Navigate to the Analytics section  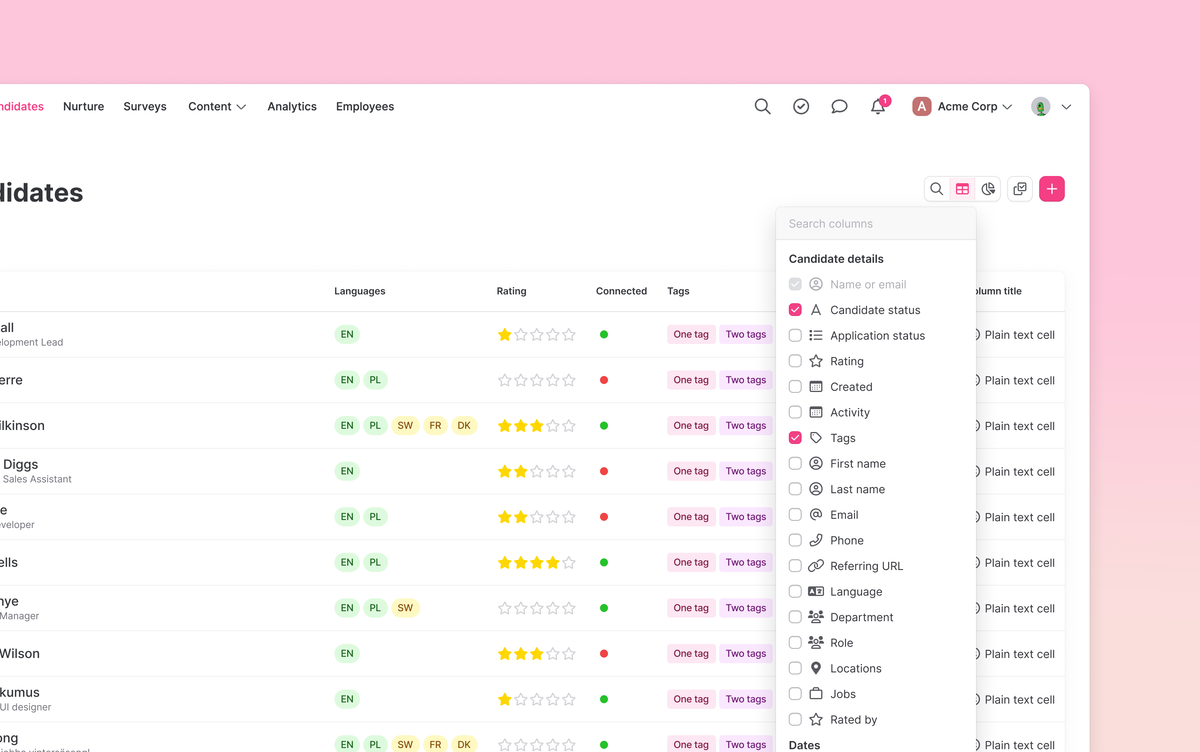click(x=291, y=106)
